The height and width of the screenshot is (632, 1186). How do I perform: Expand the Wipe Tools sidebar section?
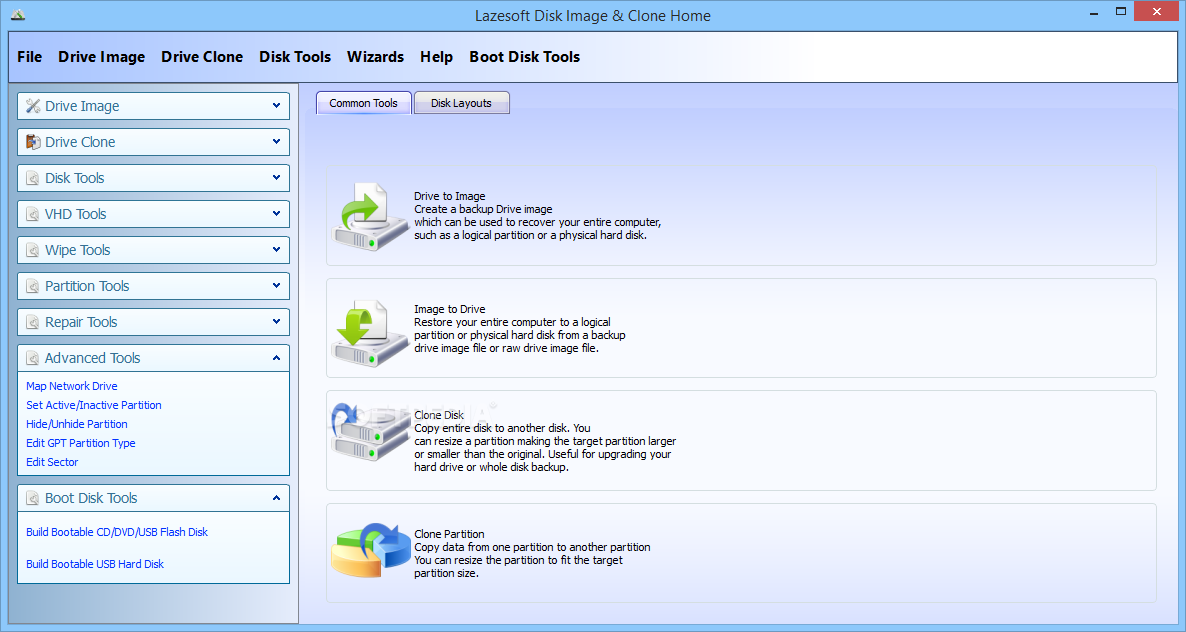coord(276,249)
